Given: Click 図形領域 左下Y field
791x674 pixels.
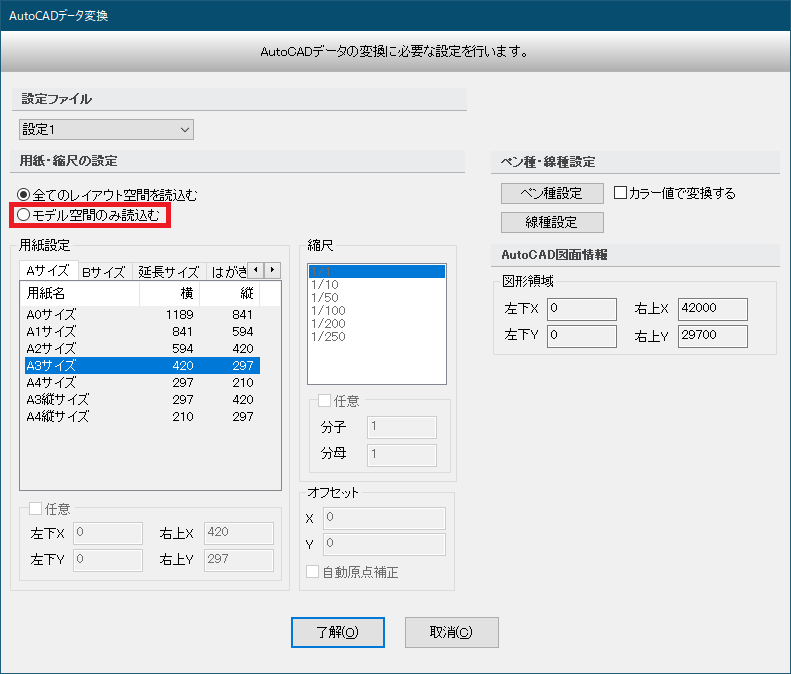Looking at the screenshot, I should (x=582, y=336).
